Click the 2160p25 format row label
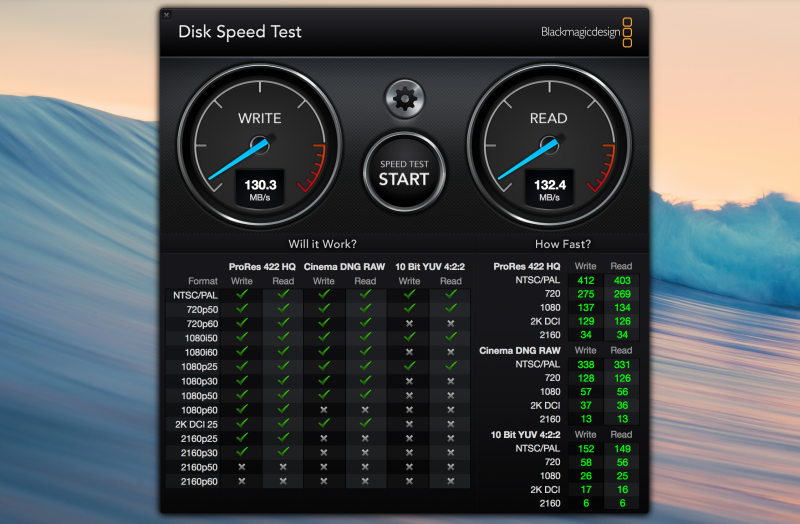The height and width of the screenshot is (524, 800). pyautogui.click(x=199, y=439)
